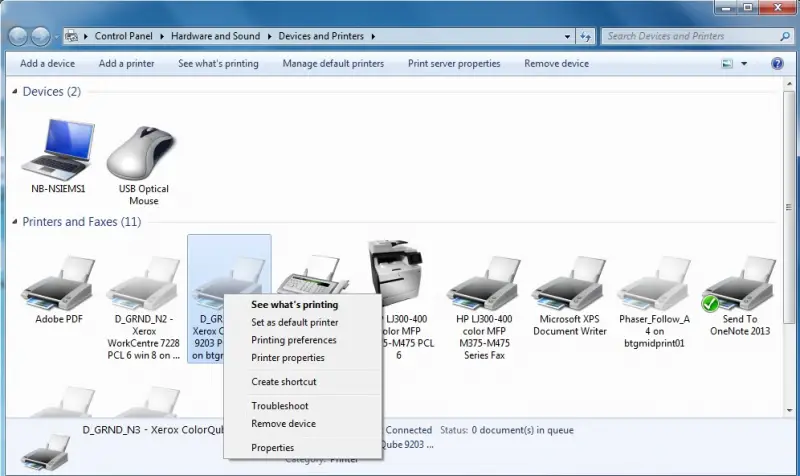
Task: Click Control Panel in the breadcrumb
Action: coord(123,36)
